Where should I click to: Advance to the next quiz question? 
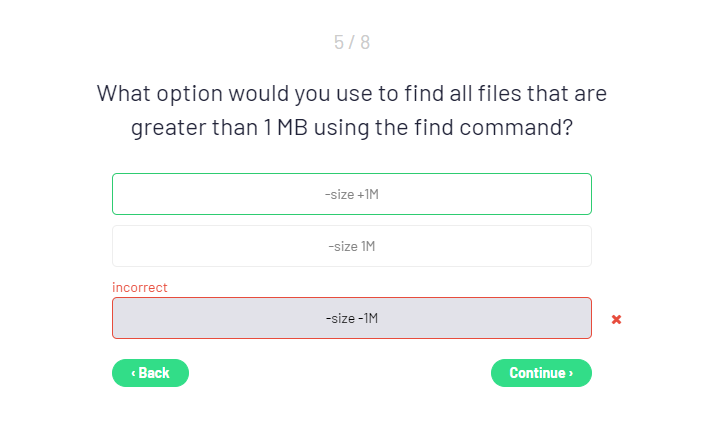pos(541,373)
